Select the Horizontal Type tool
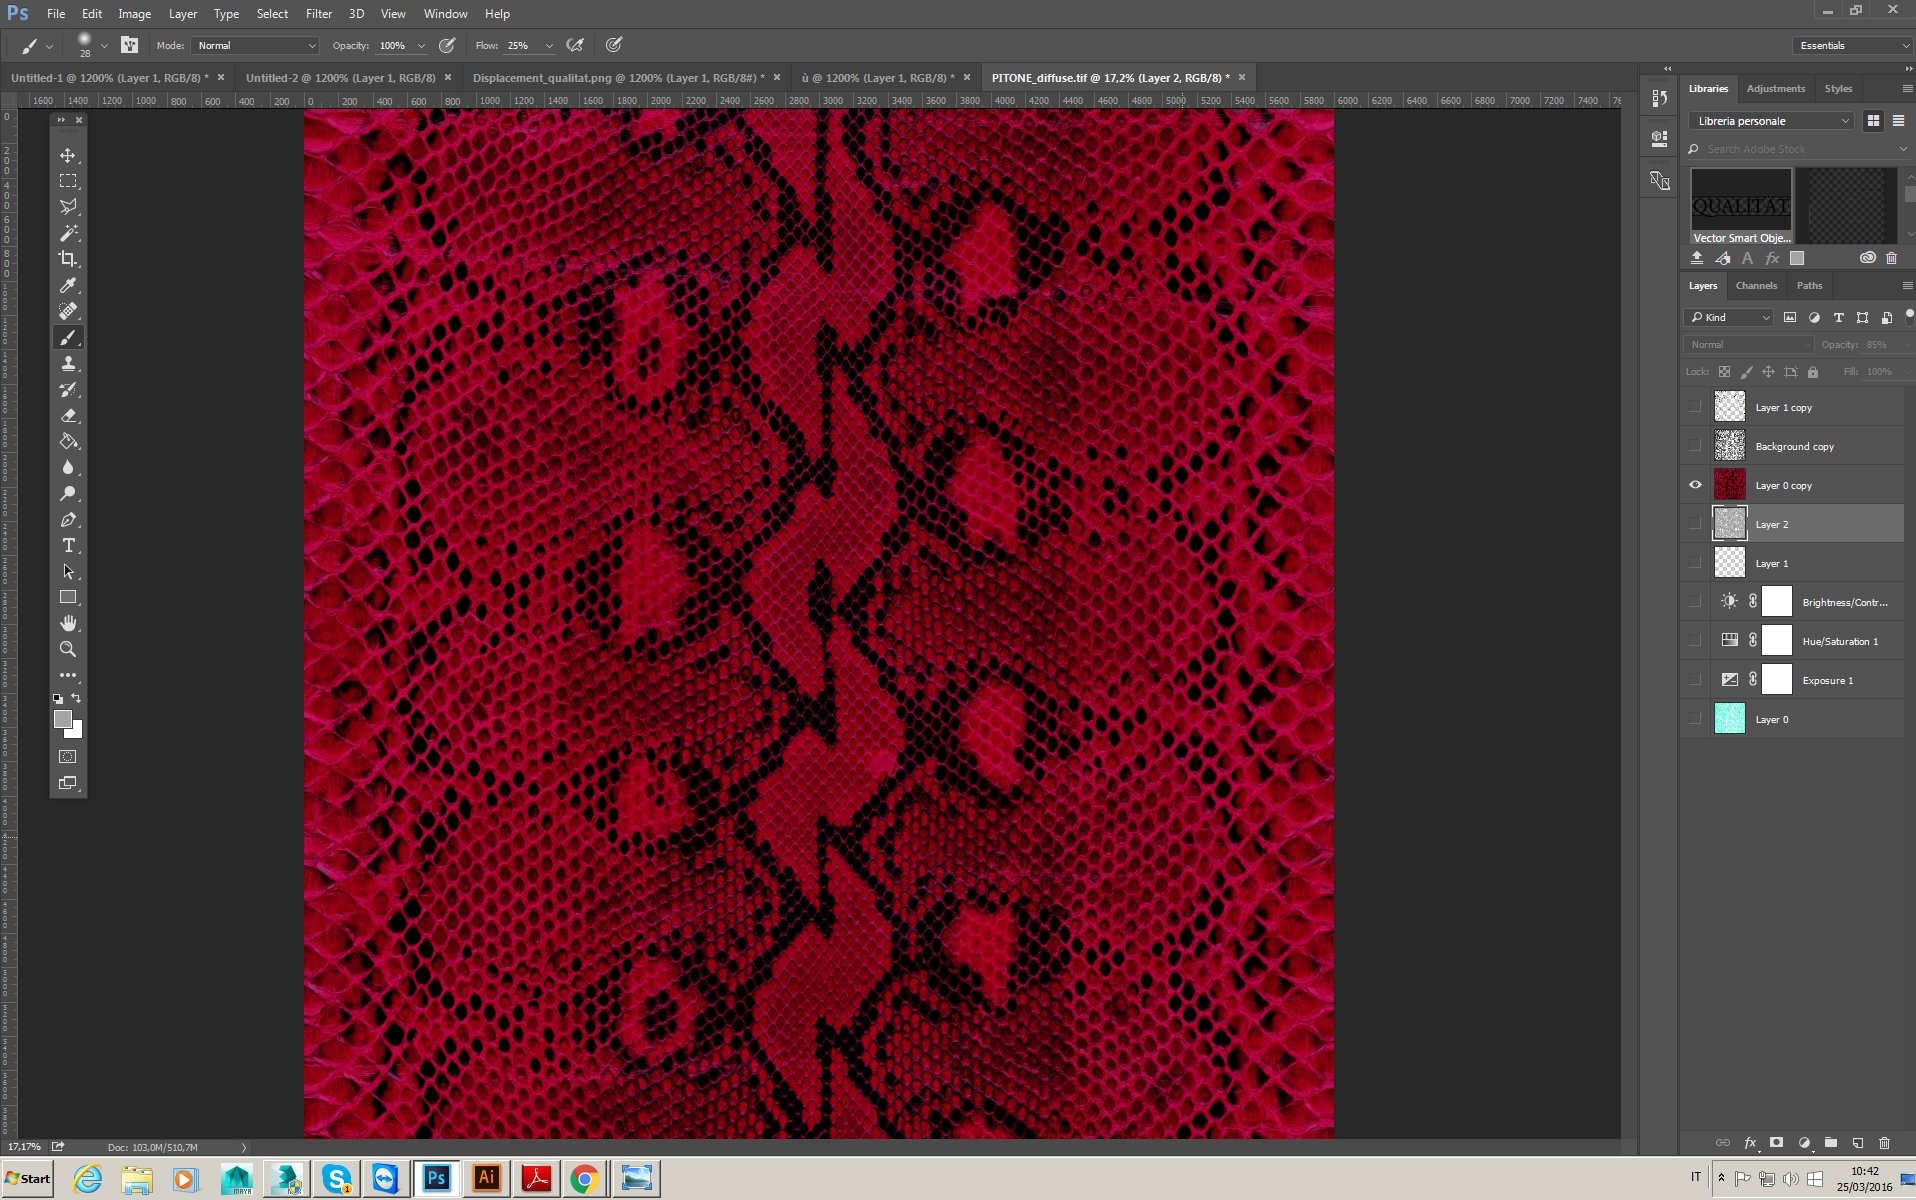The image size is (1916, 1200). [68, 546]
